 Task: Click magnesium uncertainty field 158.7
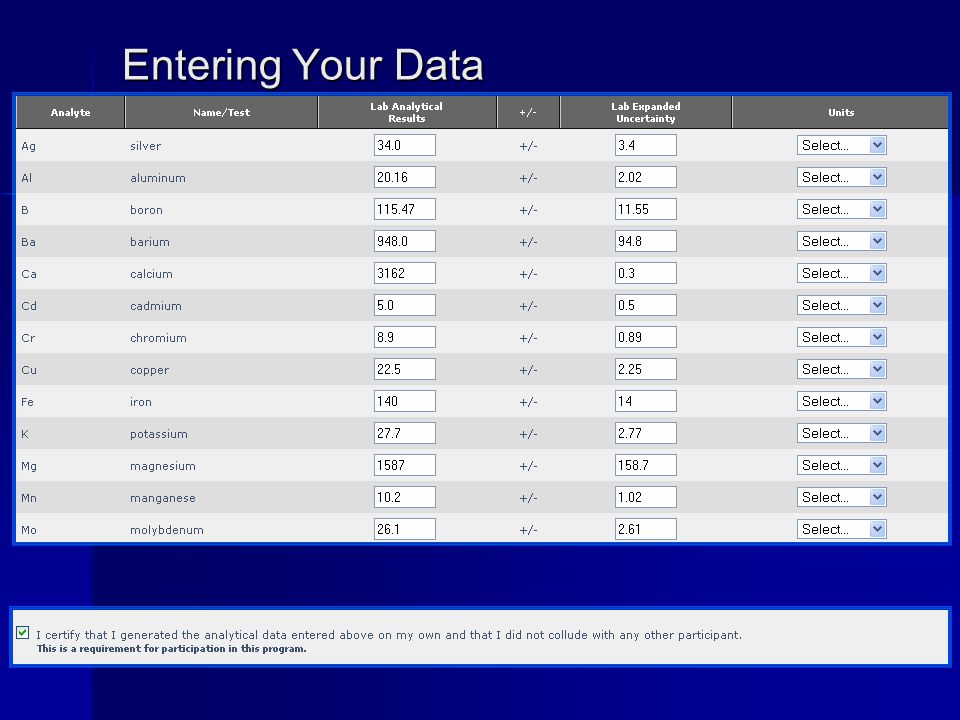point(646,465)
